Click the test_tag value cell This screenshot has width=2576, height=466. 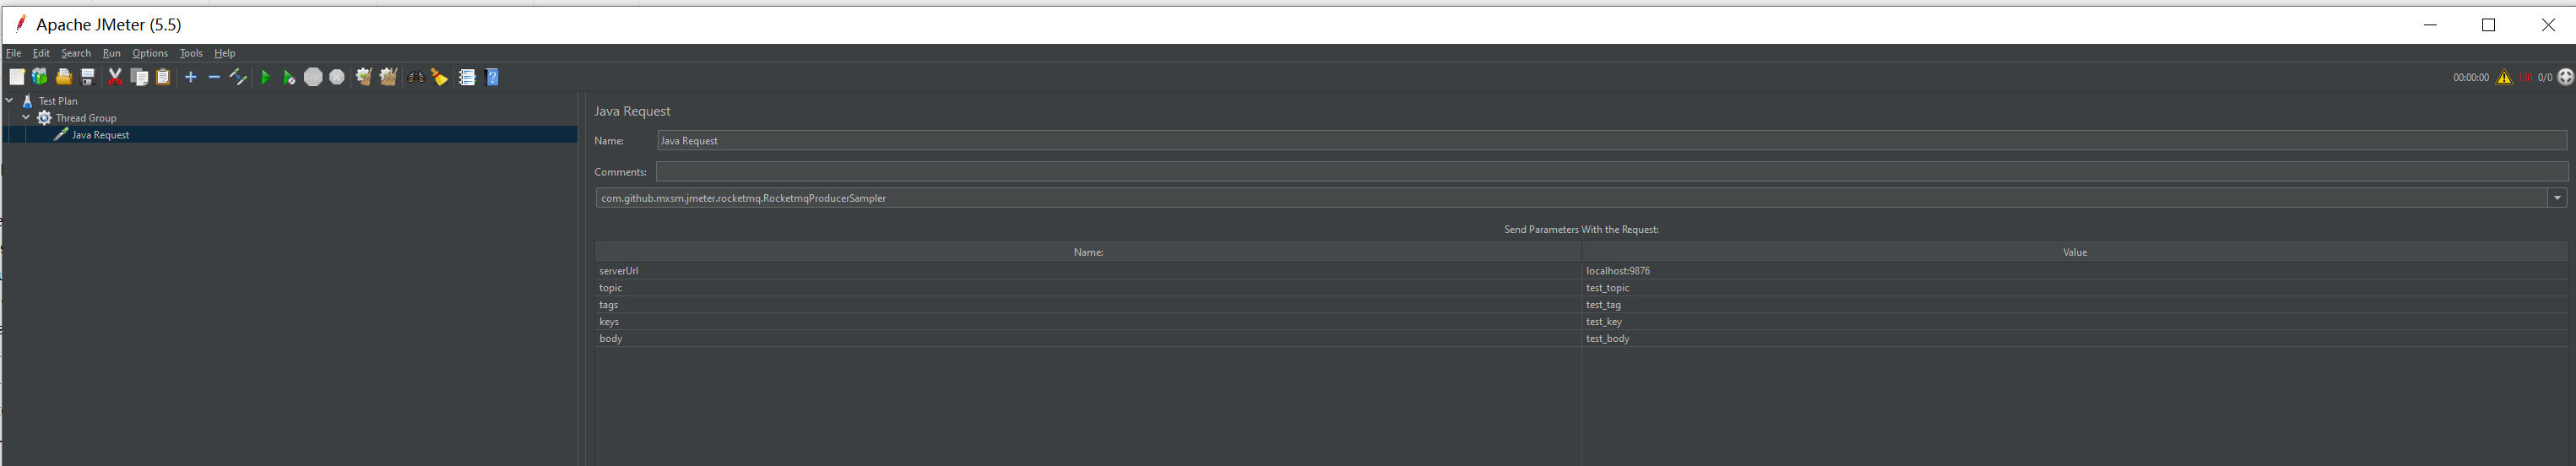coord(2074,305)
